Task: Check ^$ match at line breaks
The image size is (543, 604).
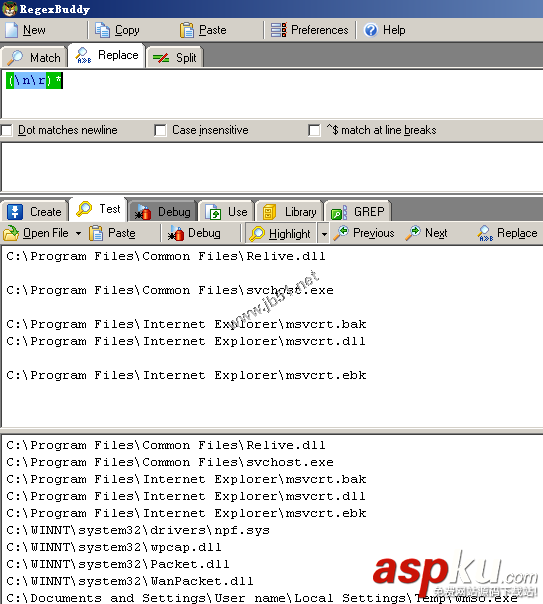Action: point(314,130)
